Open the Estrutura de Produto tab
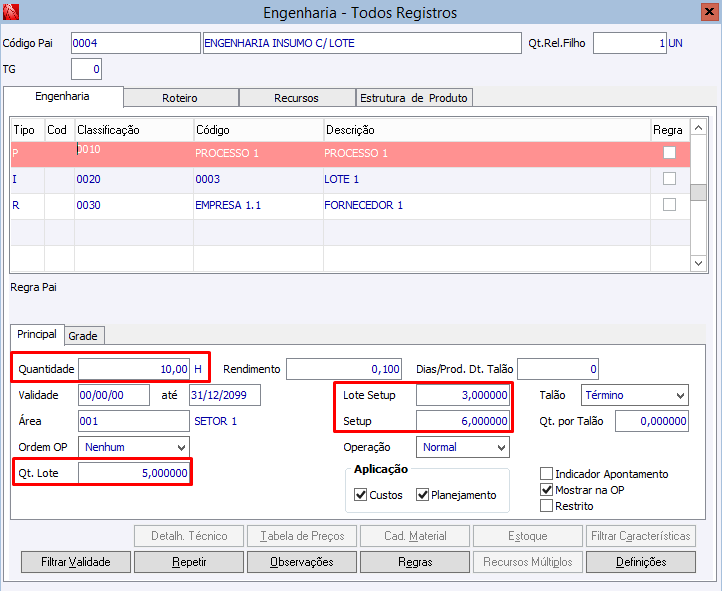722x591 pixels. (414, 98)
